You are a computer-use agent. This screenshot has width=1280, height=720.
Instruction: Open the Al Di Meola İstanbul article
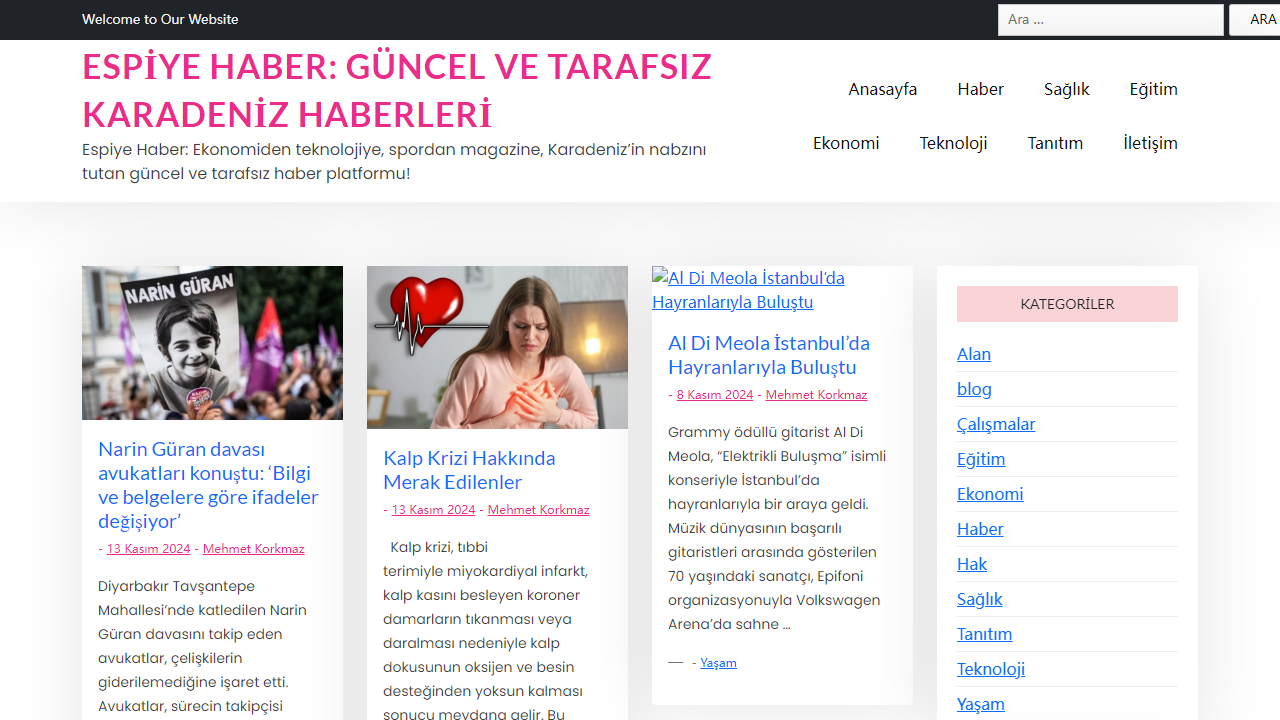(769, 355)
